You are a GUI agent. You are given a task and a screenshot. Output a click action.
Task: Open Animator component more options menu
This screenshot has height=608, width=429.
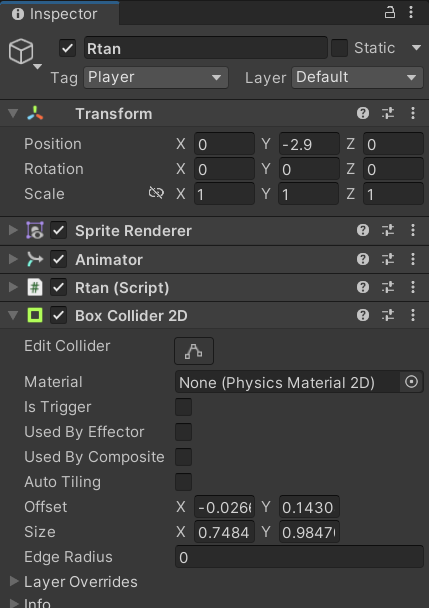pos(413,259)
